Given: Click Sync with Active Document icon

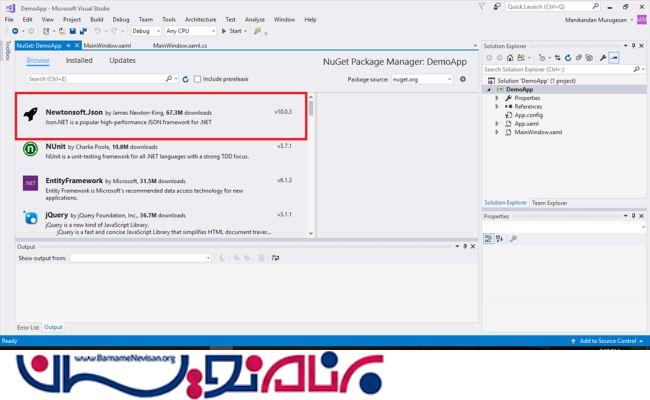Looking at the screenshot, I should click(x=557, y=58).
